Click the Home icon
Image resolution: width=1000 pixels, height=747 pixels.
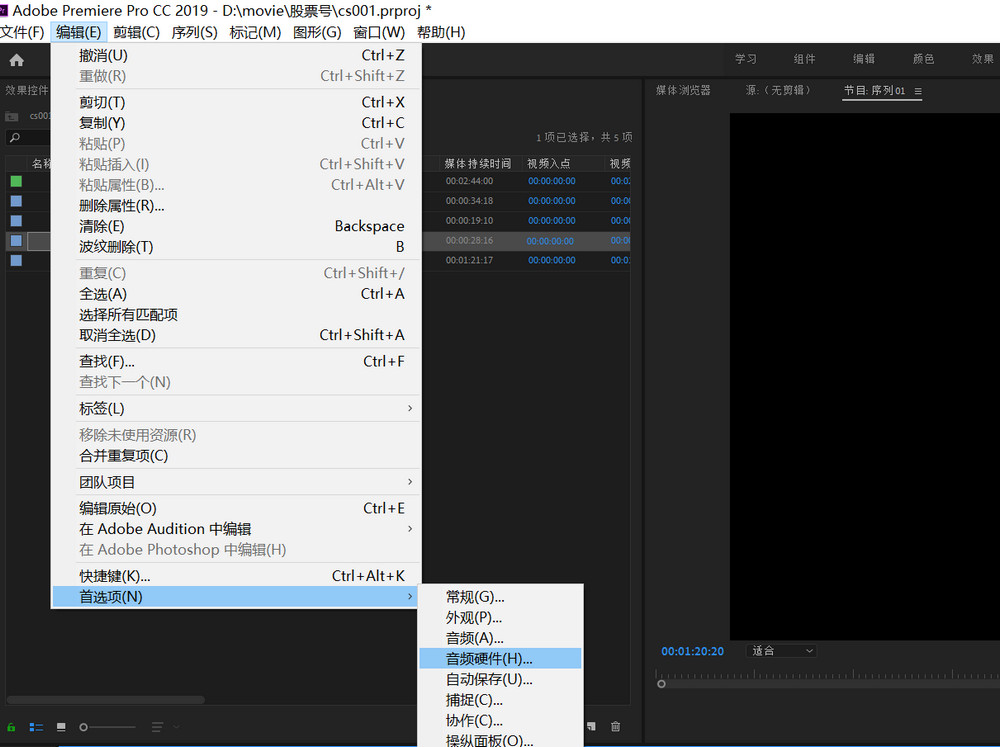click(x=17, y=60)
